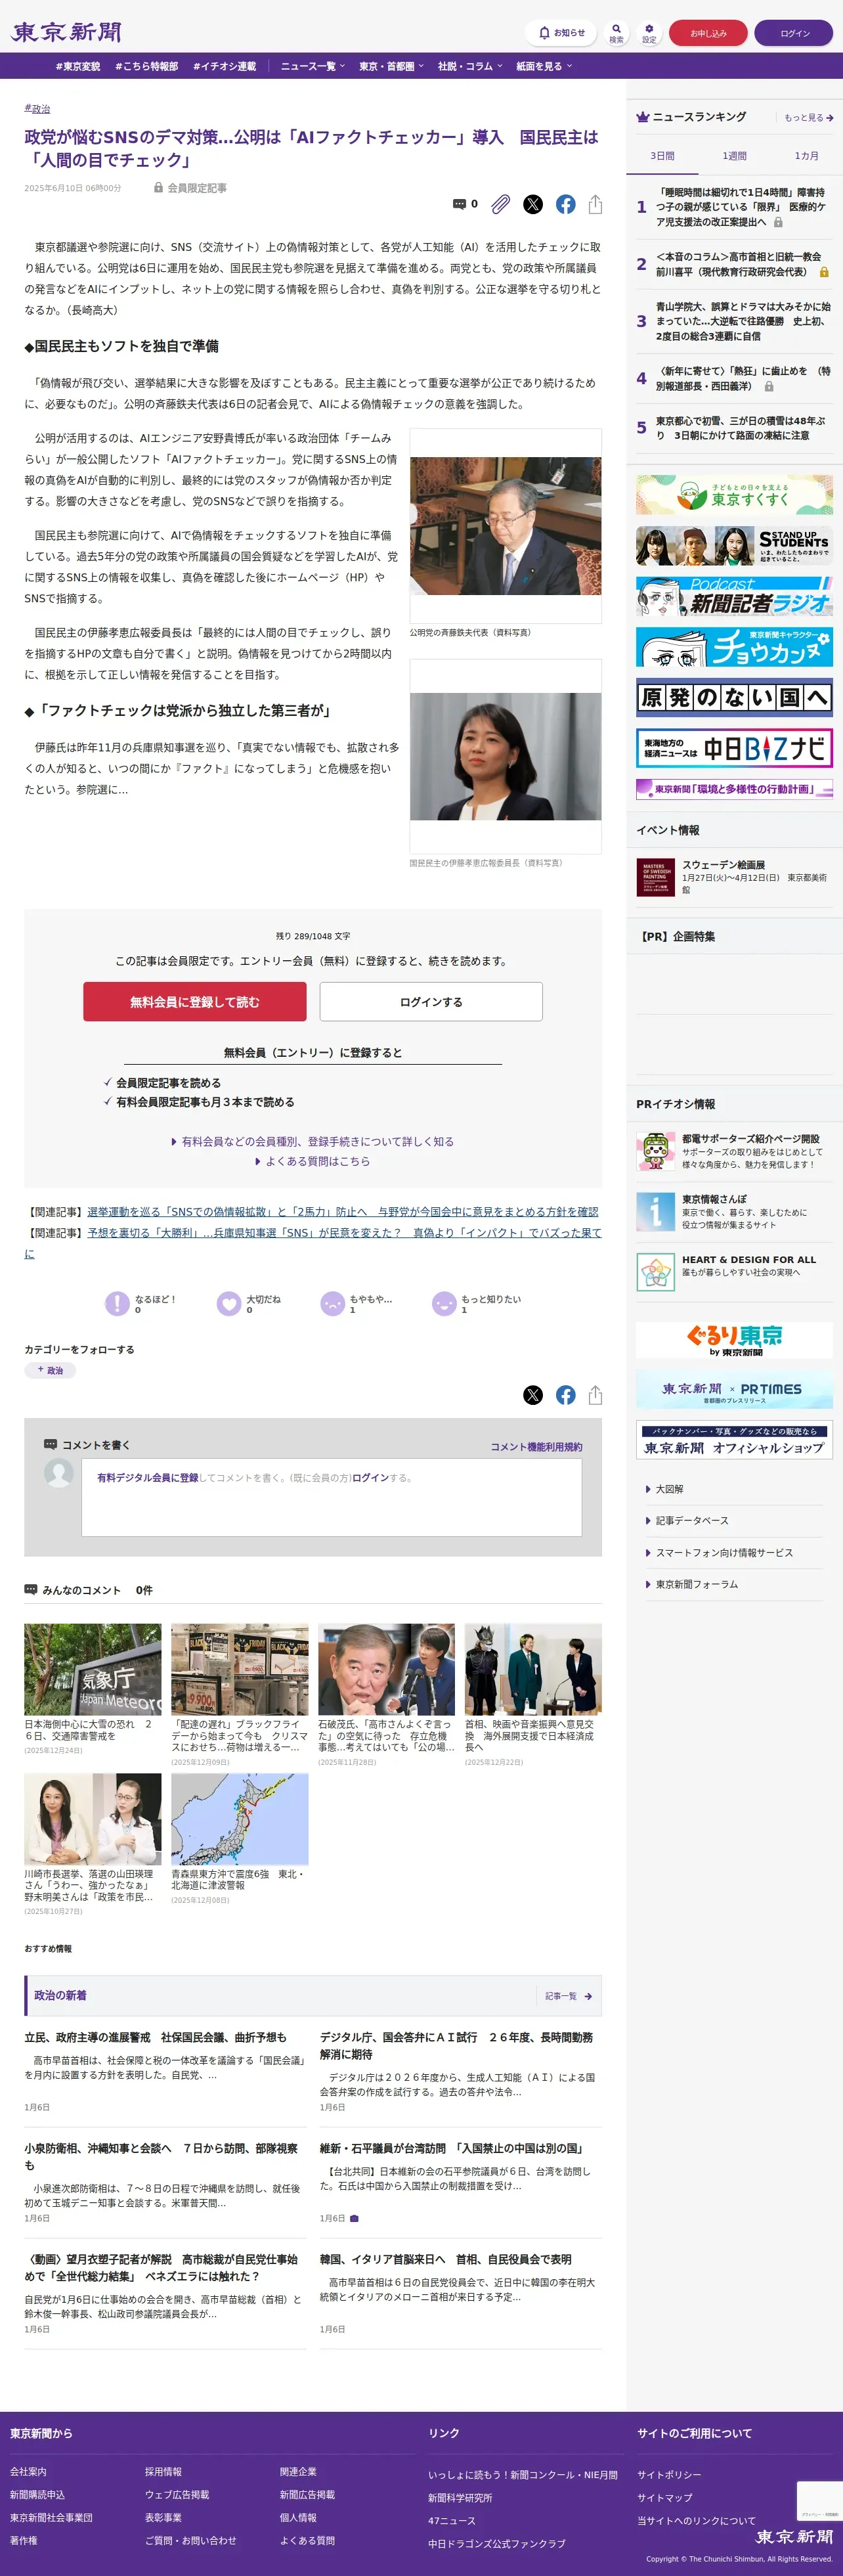The height and width of the screenshot is (2576, 843).
Task: Expand the 紙面を見る menu
Action: point(544,66)
